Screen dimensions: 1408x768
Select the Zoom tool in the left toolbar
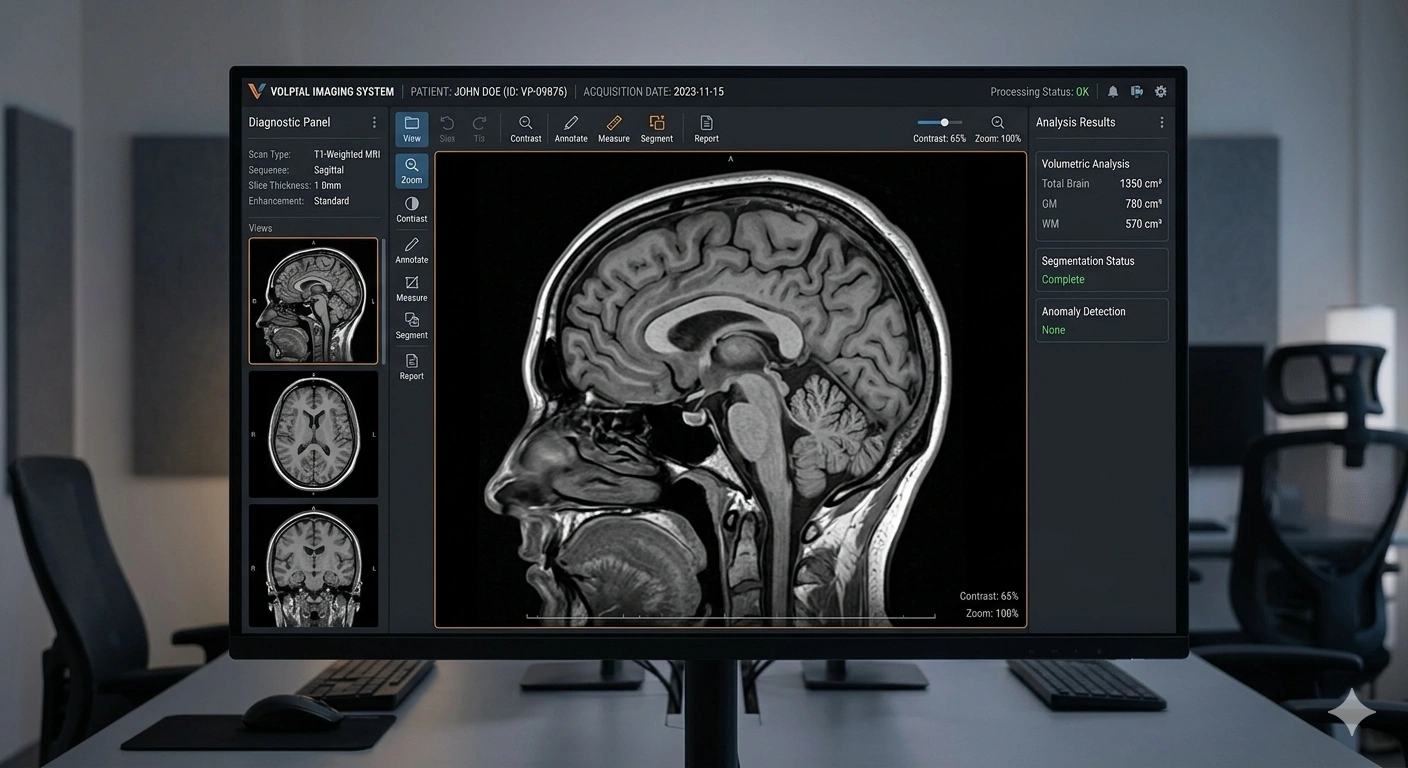[x=411, y=170]
